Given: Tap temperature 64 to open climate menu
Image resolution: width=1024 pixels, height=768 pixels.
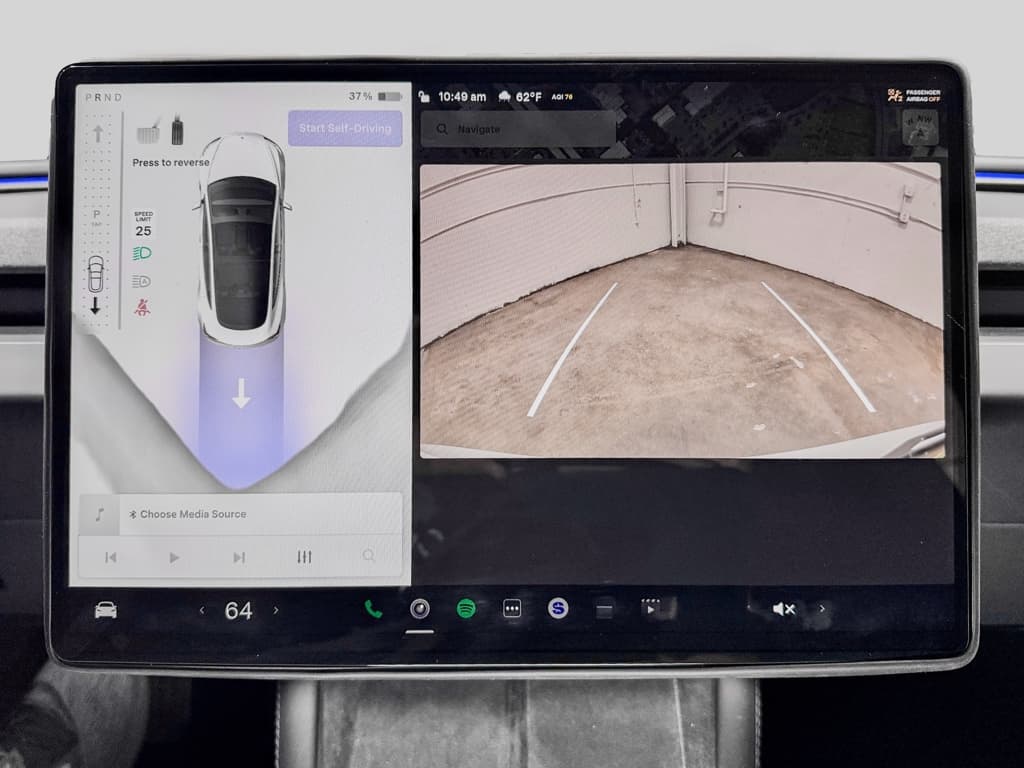Looking at the screenshot, I should click(x=238, y=610).
